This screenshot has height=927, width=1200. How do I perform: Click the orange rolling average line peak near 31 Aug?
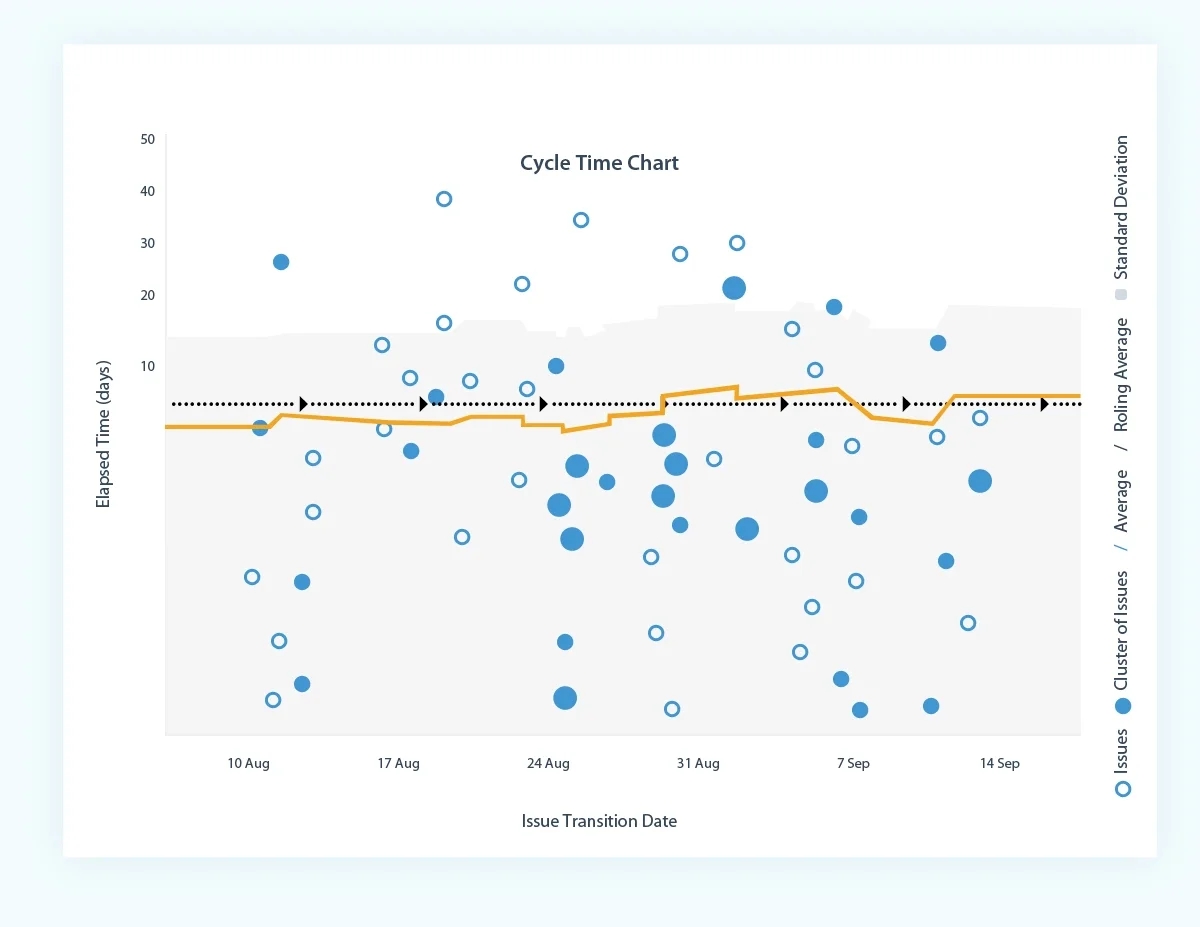coord(736,387)
